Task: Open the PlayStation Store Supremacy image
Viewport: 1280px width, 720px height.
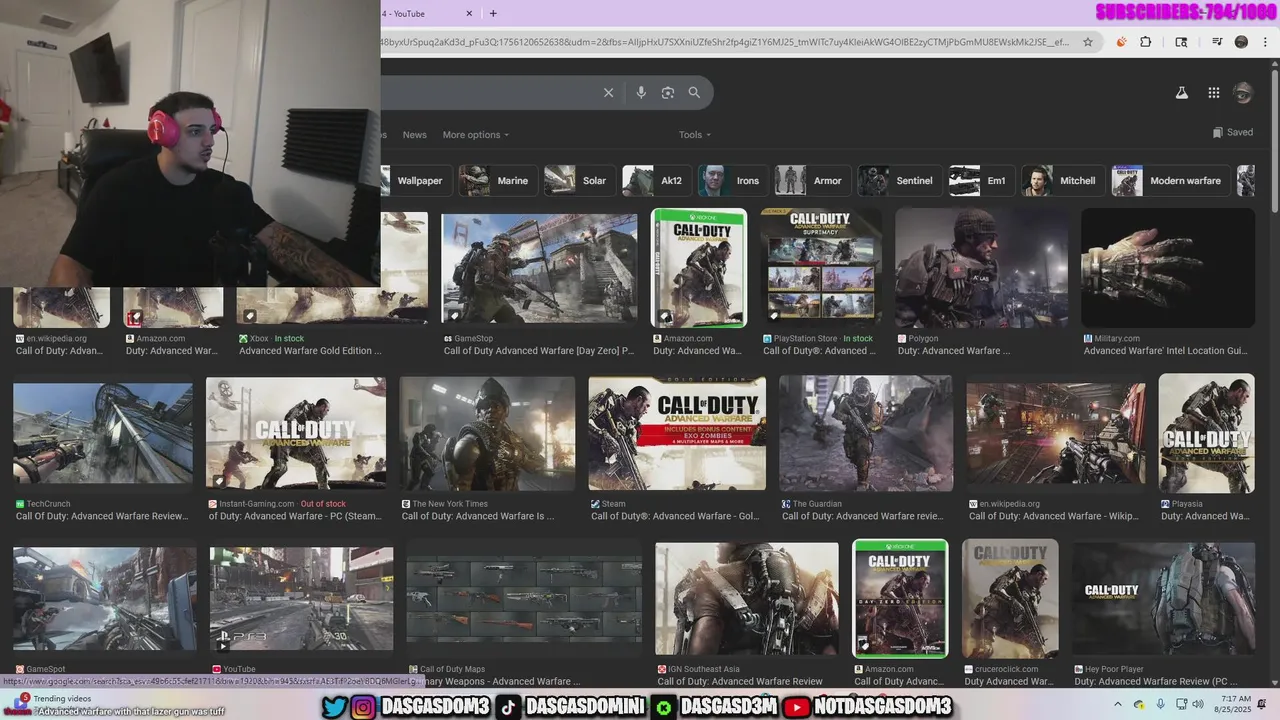Action: [820, 267]
